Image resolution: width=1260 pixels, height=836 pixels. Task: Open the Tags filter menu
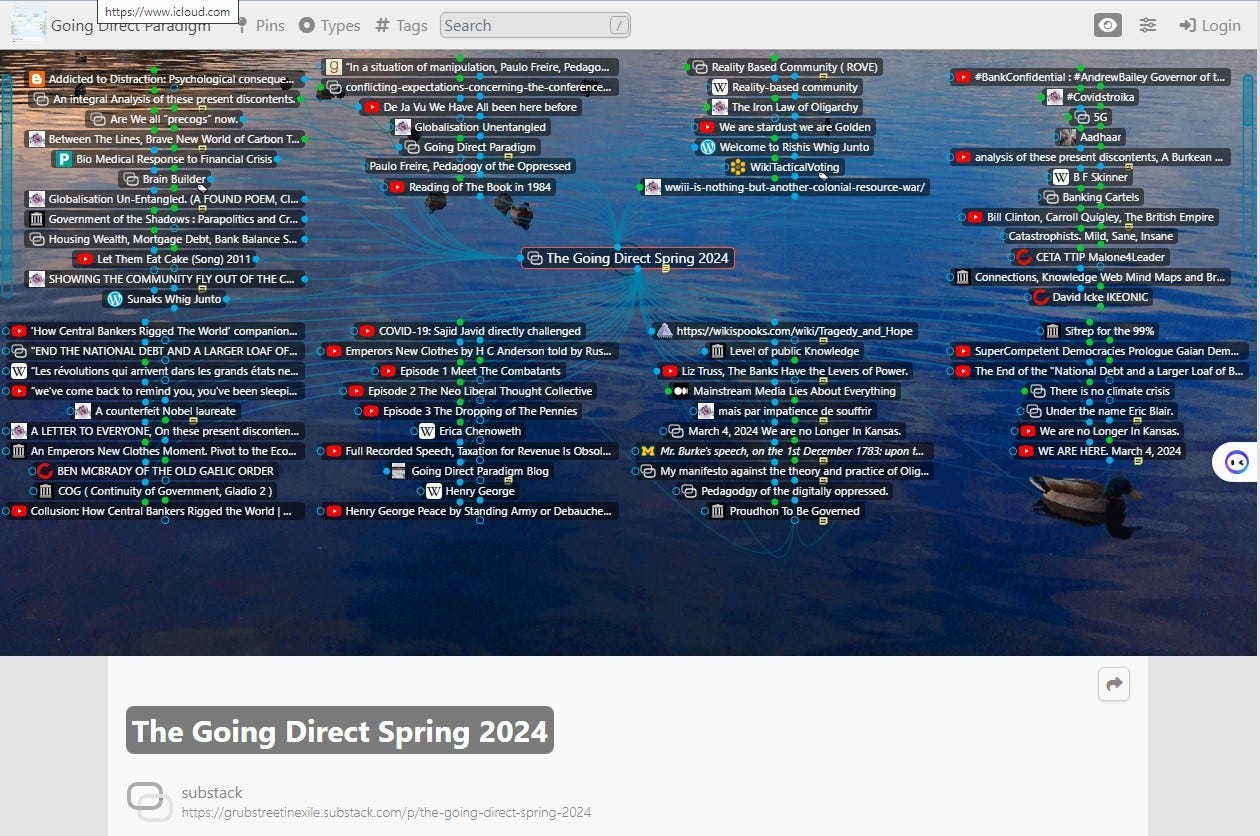[x=401, y=25]
